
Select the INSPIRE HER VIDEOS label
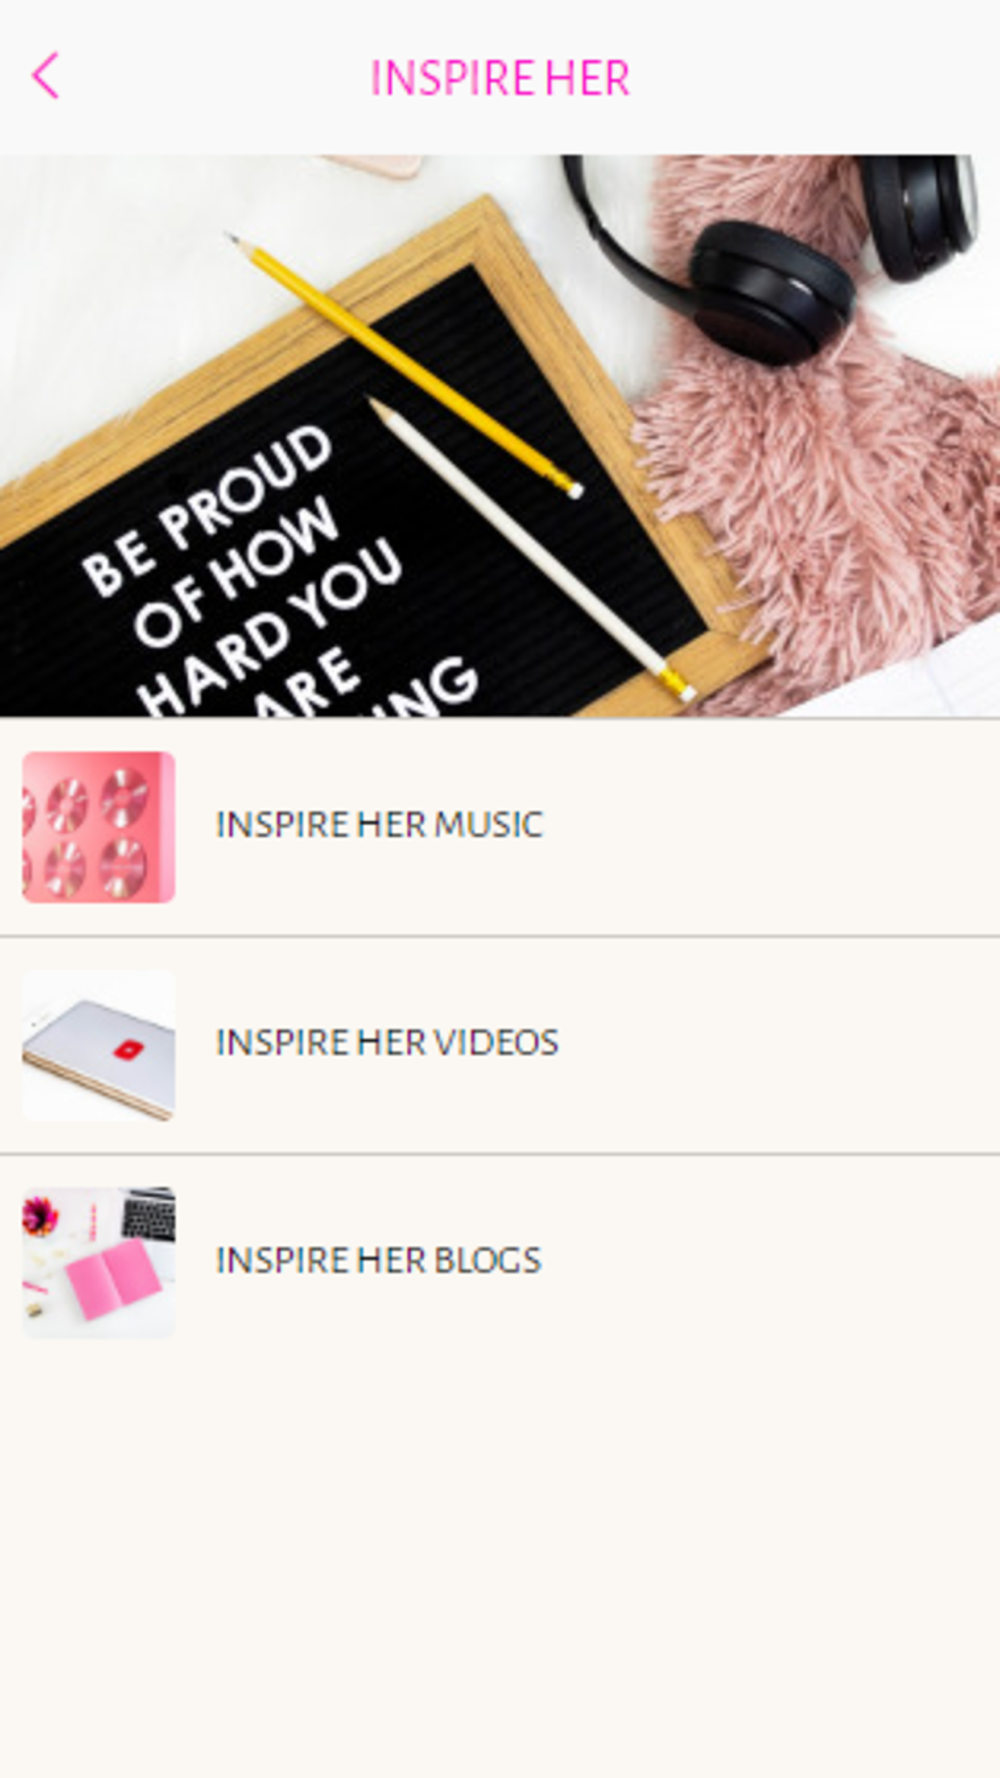point(387,1043)
